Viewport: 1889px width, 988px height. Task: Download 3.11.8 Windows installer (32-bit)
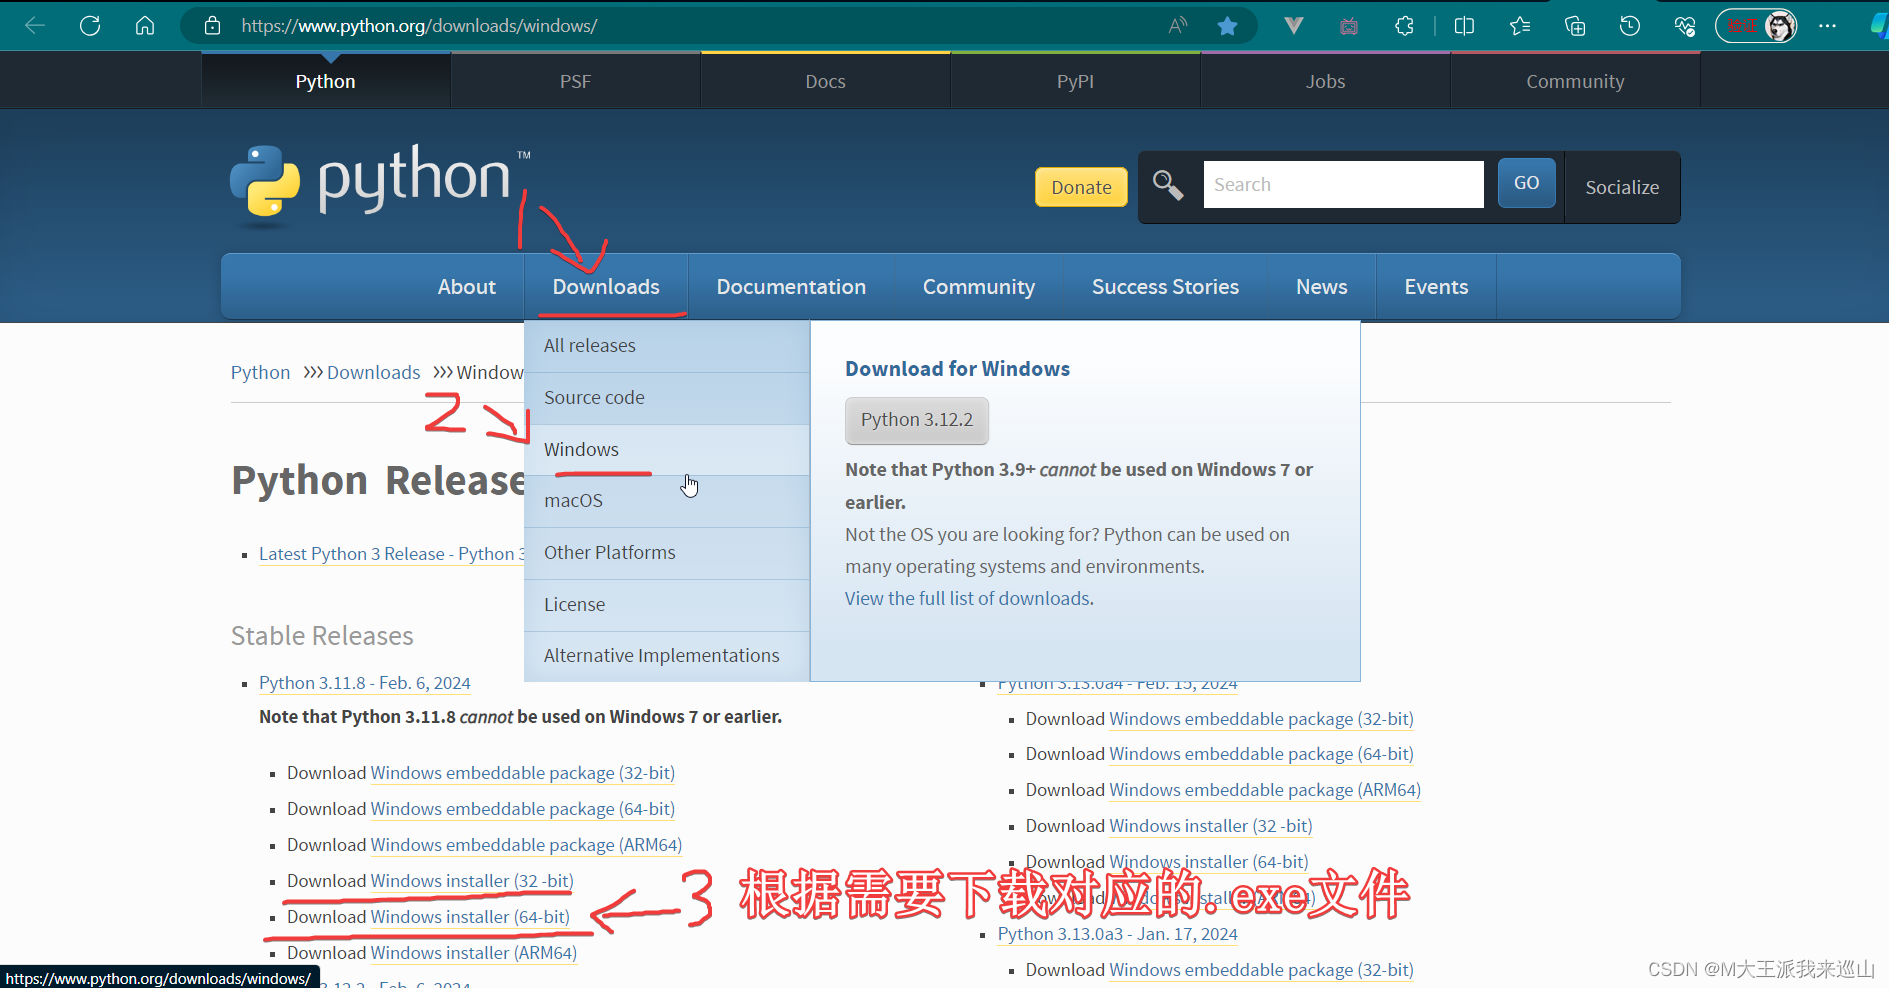coord(472,881)
